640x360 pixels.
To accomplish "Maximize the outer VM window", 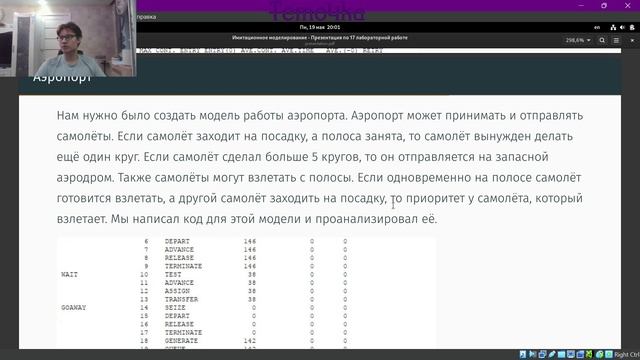I will point(604,5).
